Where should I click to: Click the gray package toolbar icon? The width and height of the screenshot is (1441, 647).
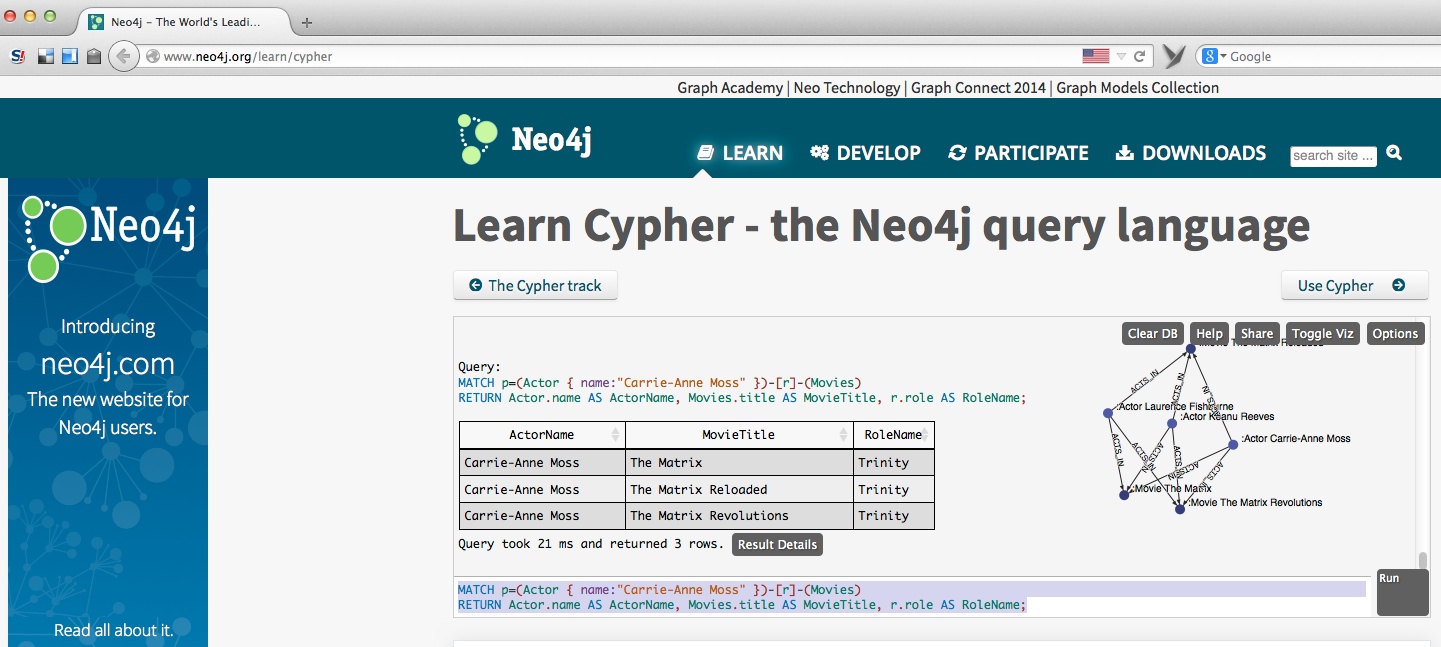[x=94, y=57]
